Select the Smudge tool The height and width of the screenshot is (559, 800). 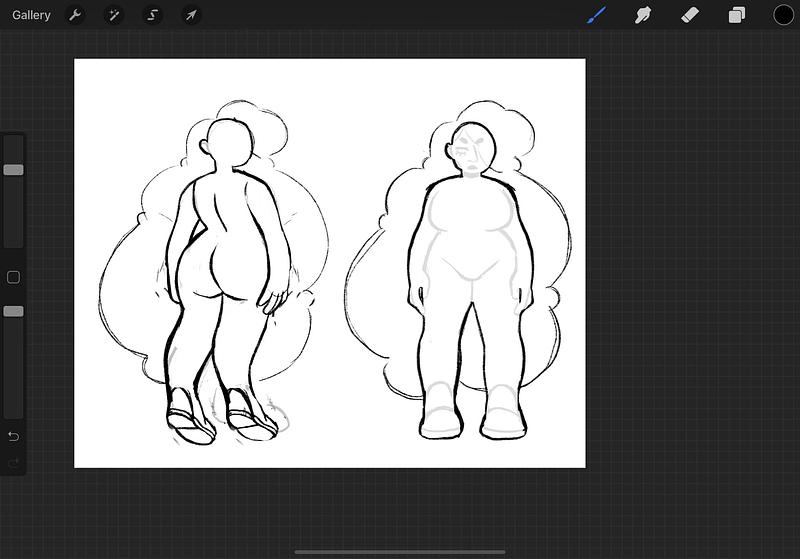click(643, 15)
